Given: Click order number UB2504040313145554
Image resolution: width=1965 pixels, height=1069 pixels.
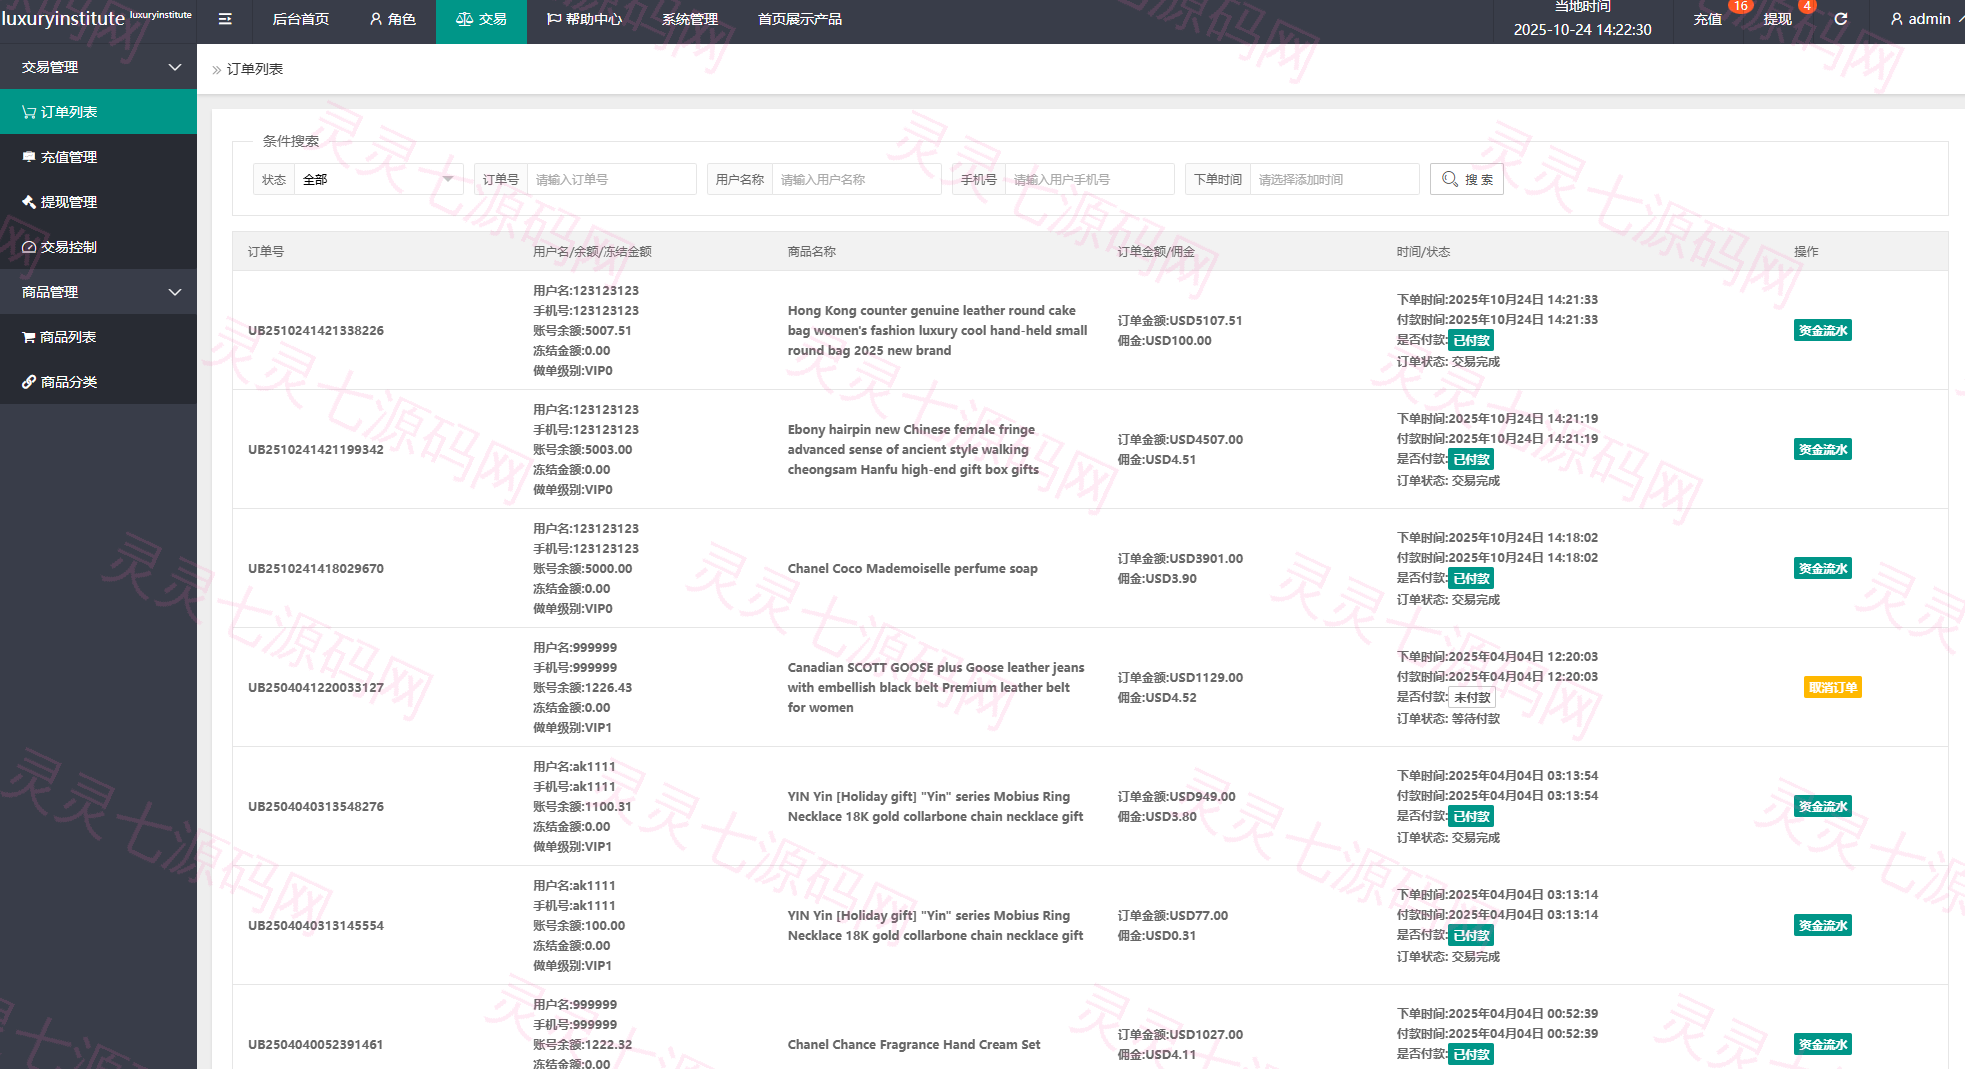Looking at the screenshot, I should click(316, 925).
